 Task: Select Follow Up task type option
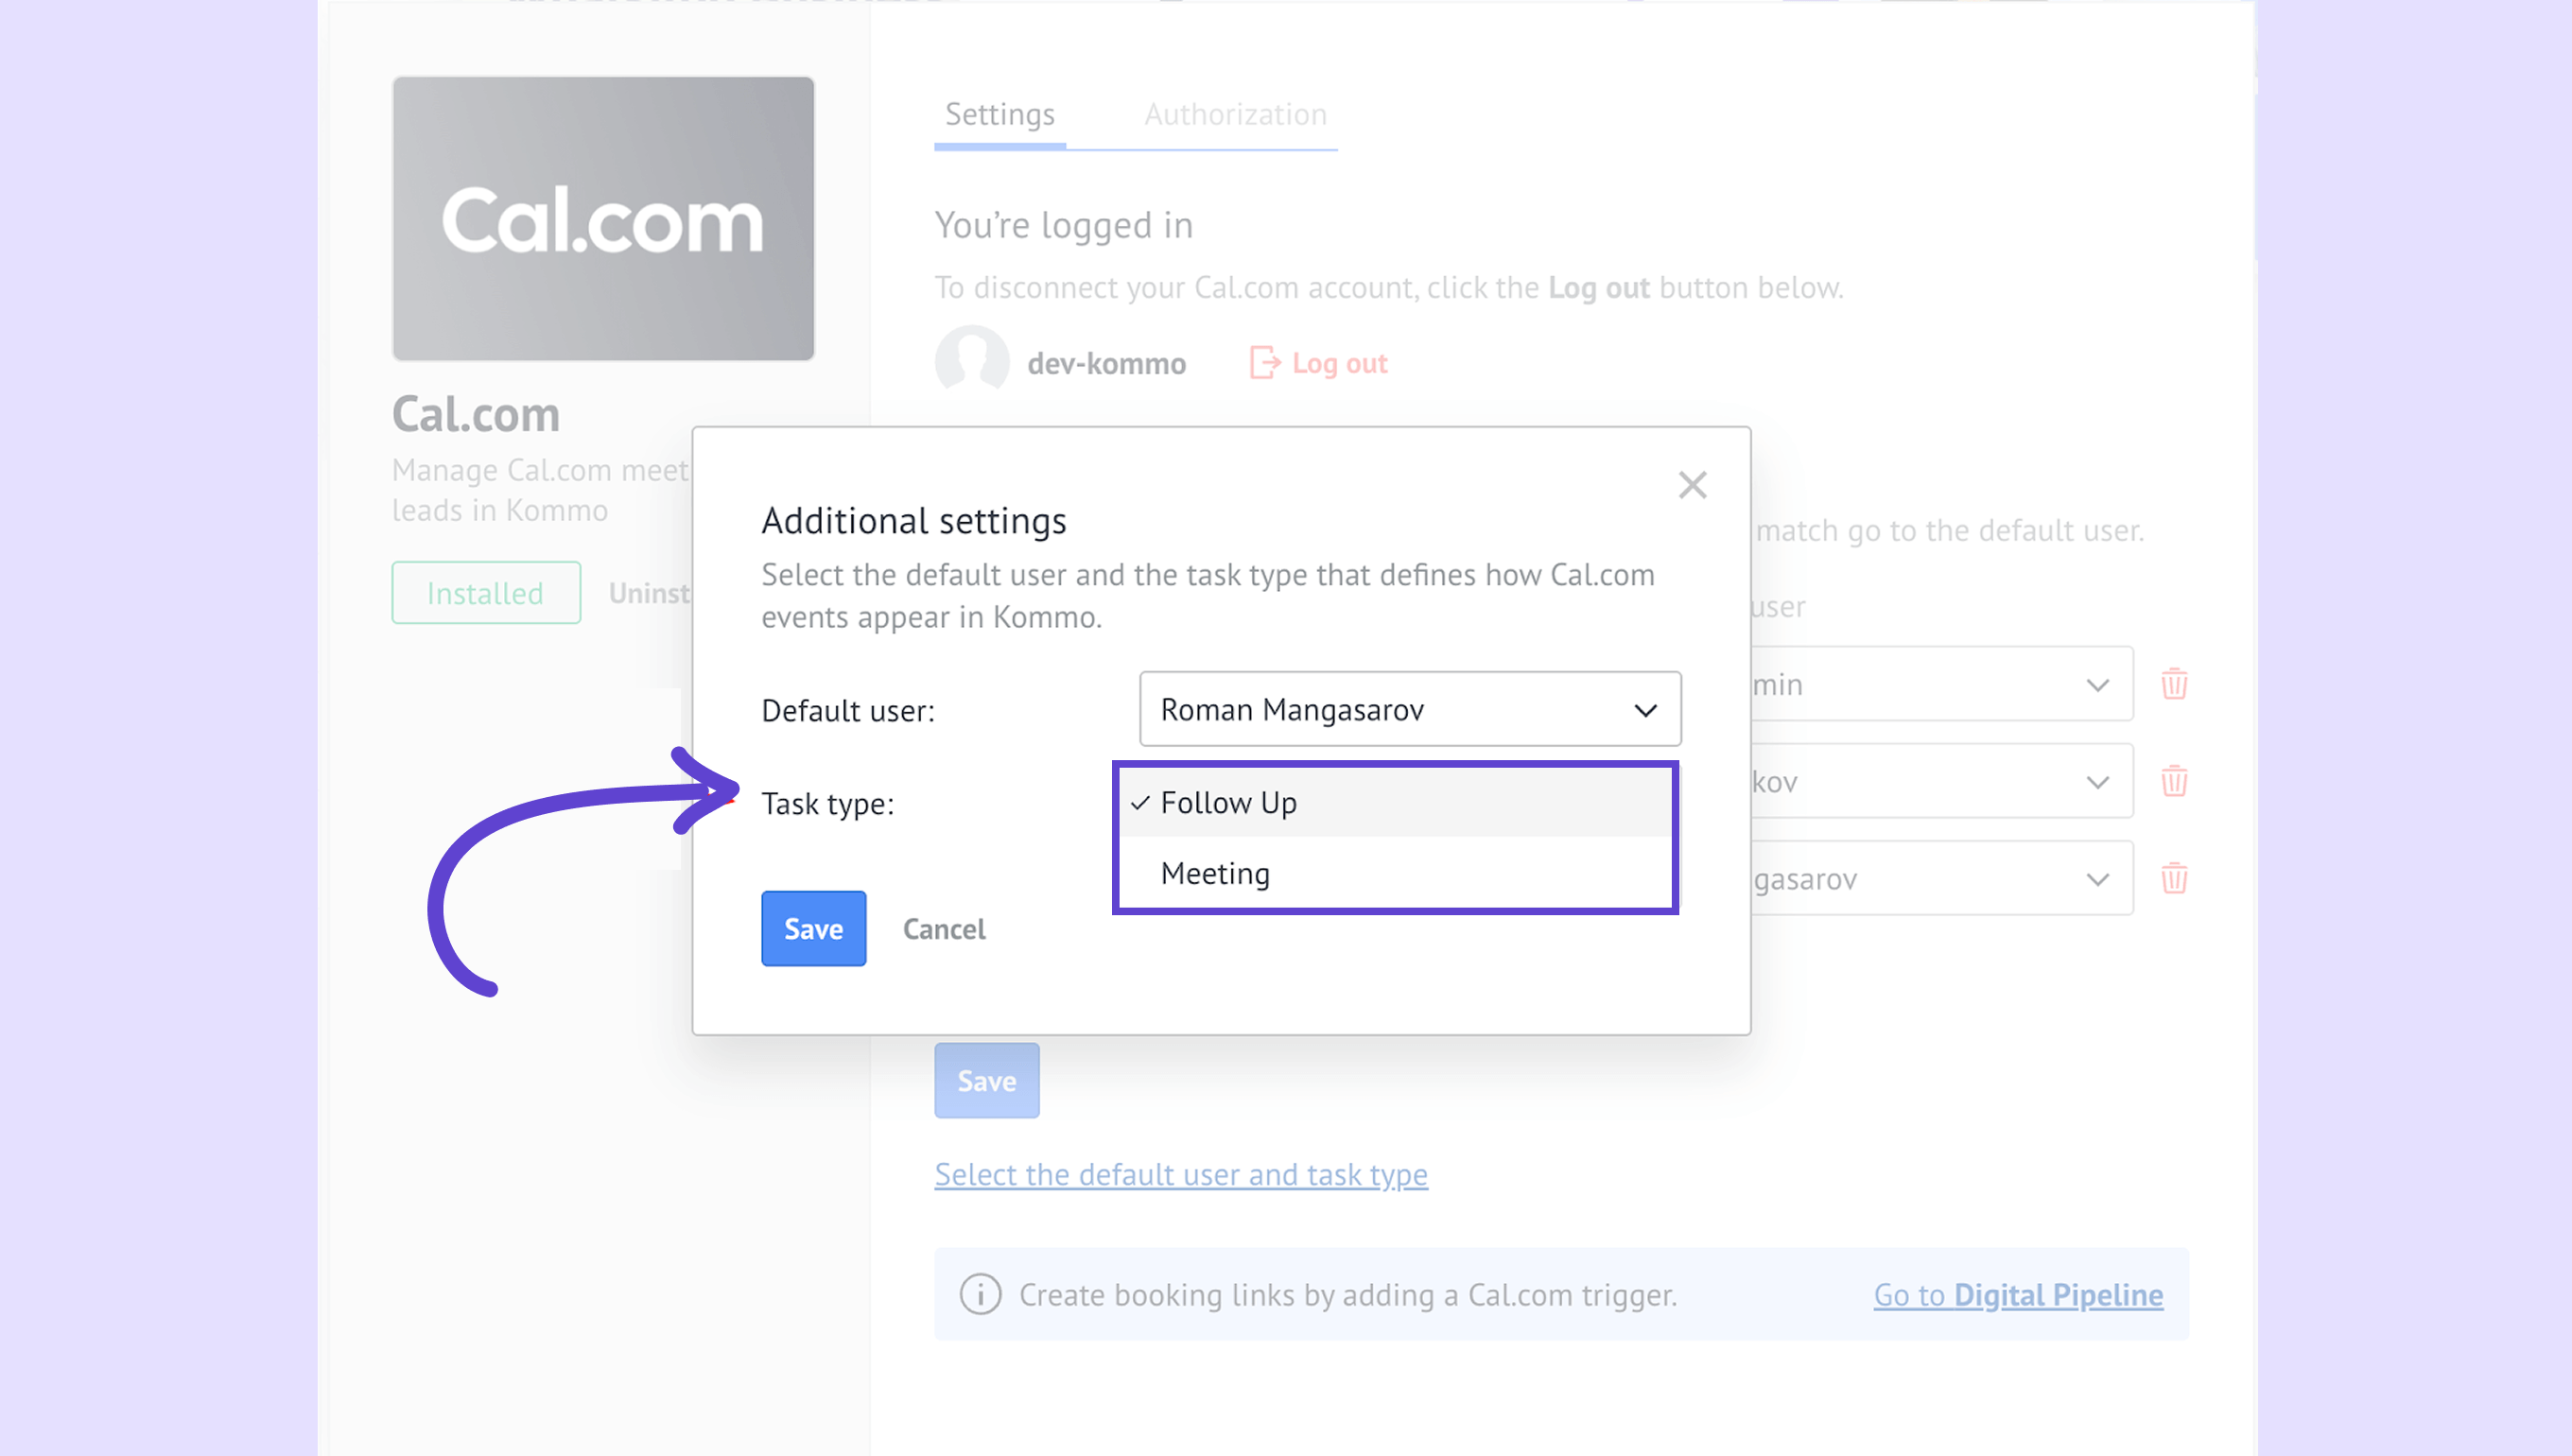click(x=1228, y=802)
